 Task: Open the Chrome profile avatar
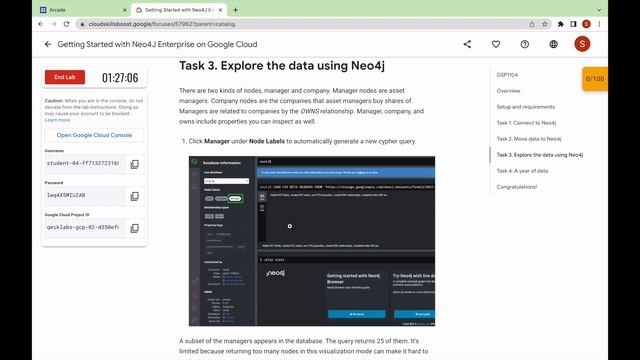(x=587, y=24)
